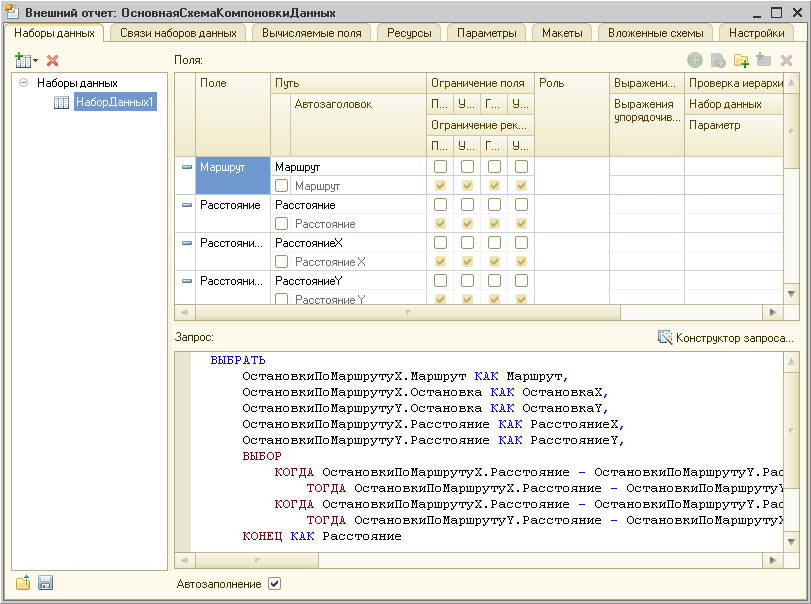
Task: Click the load from file folder icon
Action: [x=23, y=583]
